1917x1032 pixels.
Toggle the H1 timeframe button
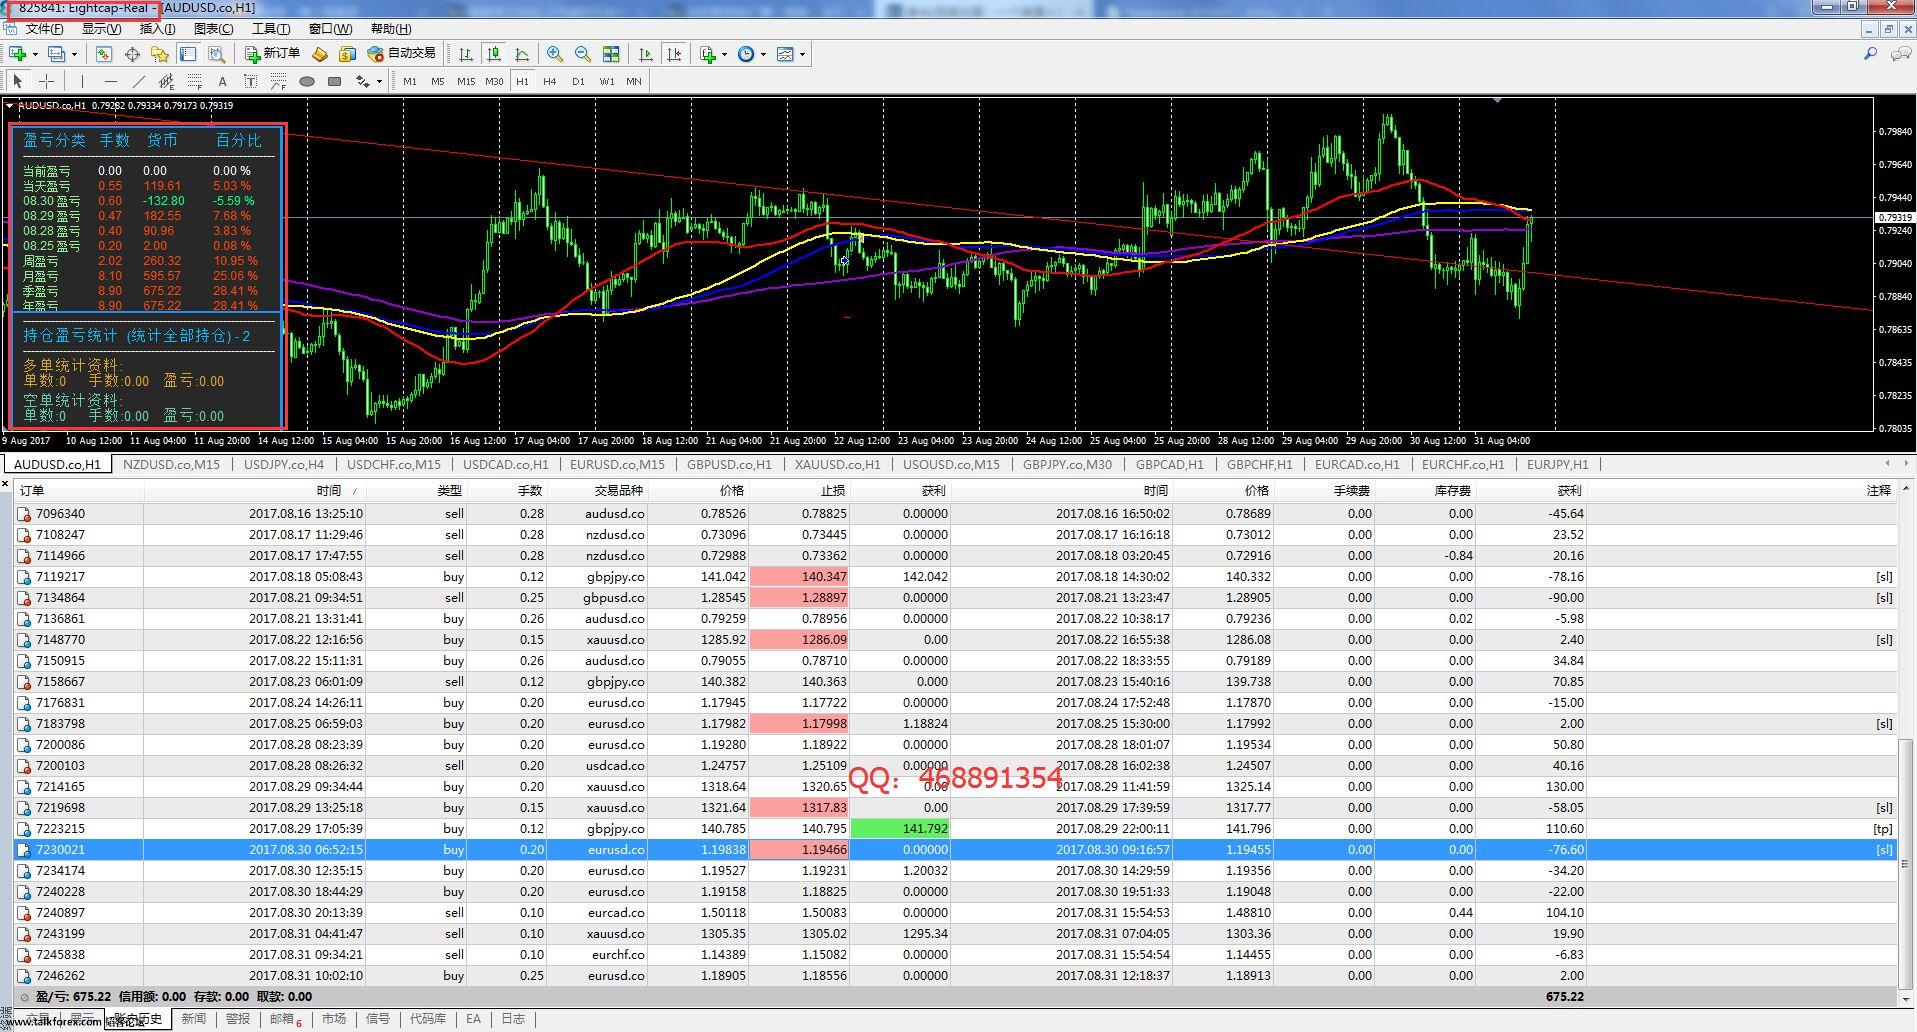point(522,81)
